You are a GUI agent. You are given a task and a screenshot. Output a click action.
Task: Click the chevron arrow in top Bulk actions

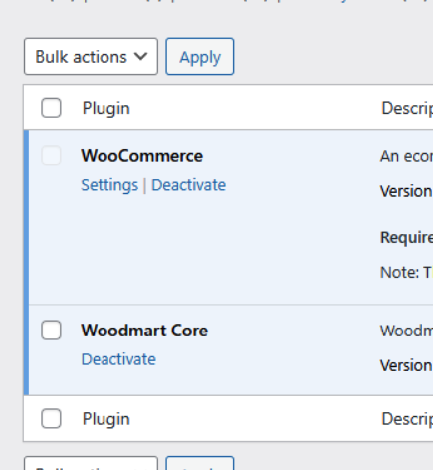pyautogui.click(x=140, y=56)
